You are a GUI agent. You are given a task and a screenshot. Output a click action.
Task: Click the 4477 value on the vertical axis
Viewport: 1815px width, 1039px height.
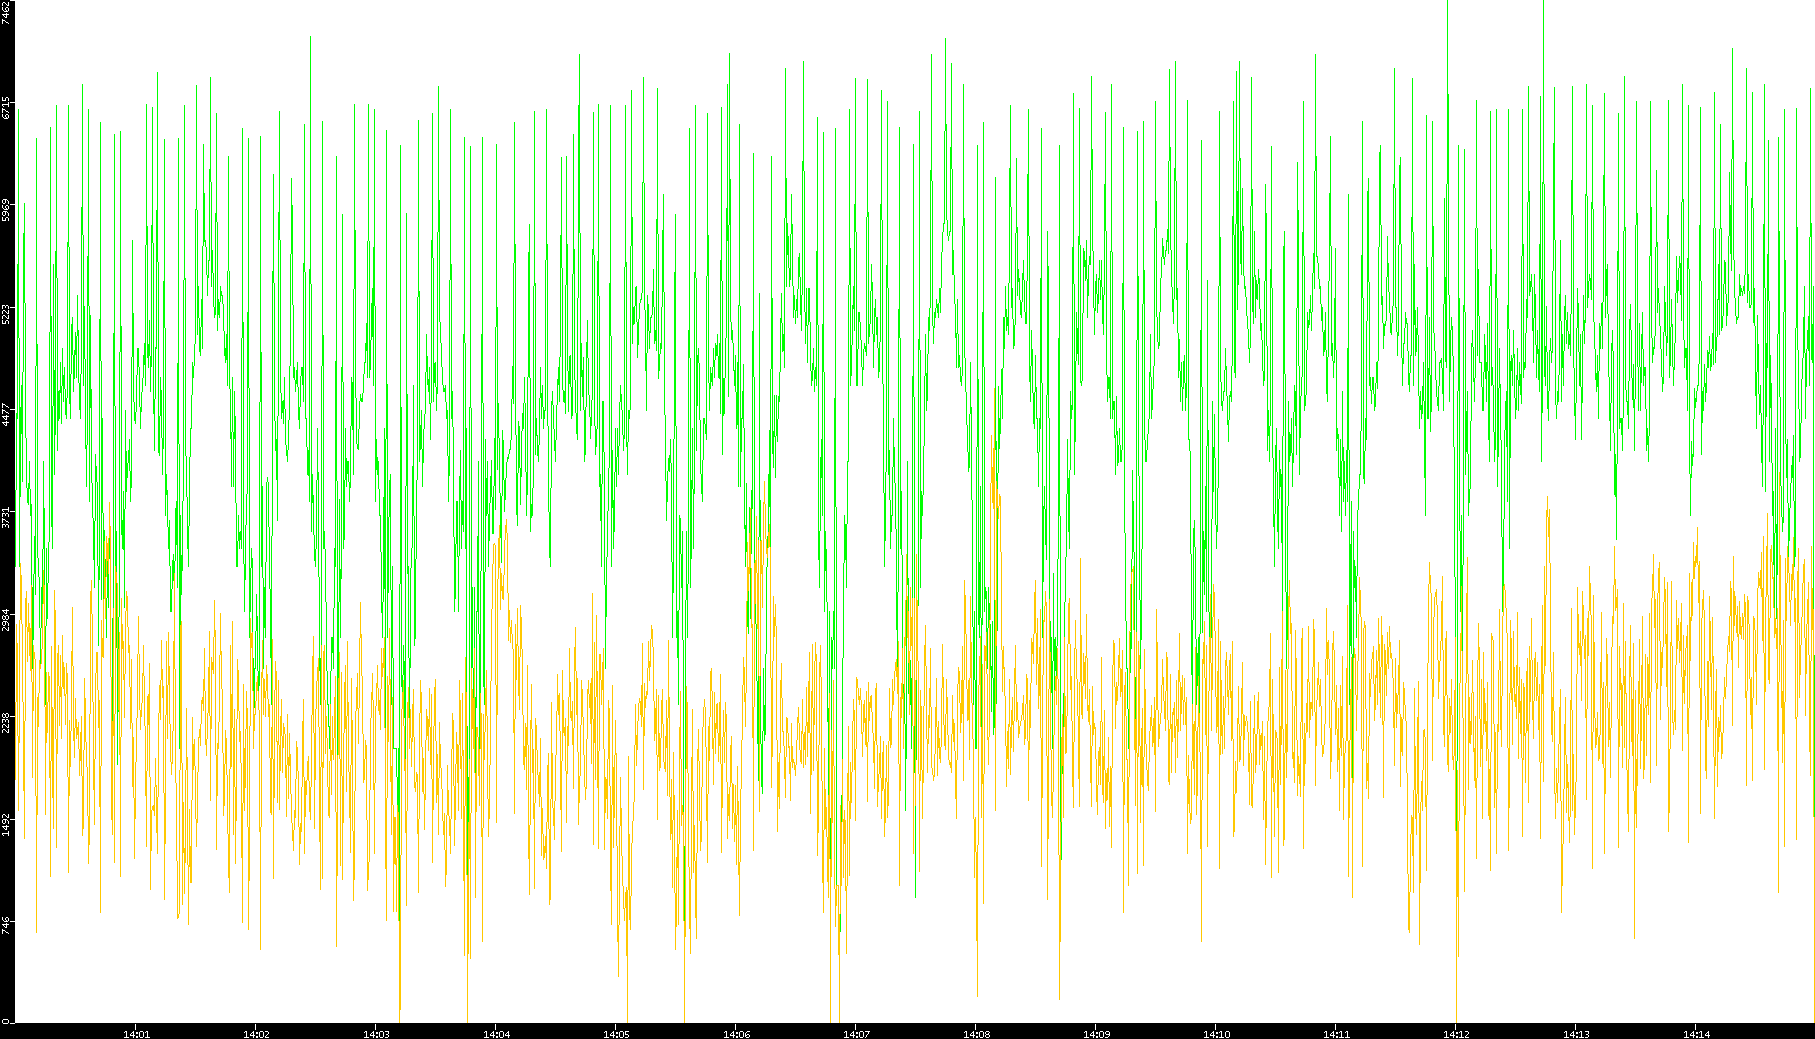(x=7, y=415)
